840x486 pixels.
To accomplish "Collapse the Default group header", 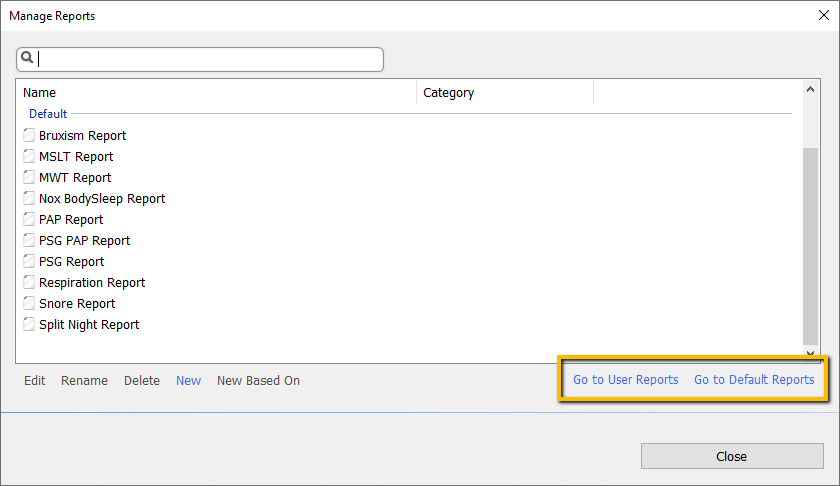I will pos(48,114).
